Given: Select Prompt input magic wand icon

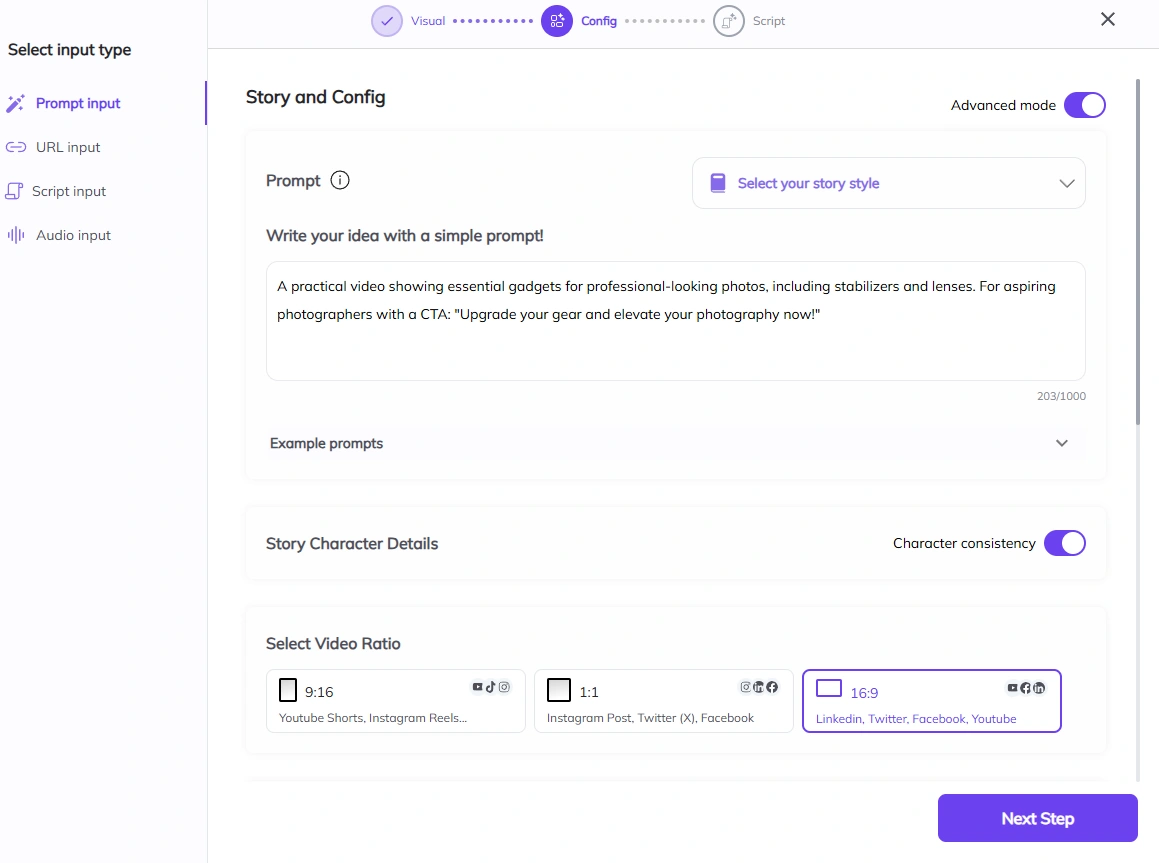Looking at the screenshot, I should tap(16, 103).
